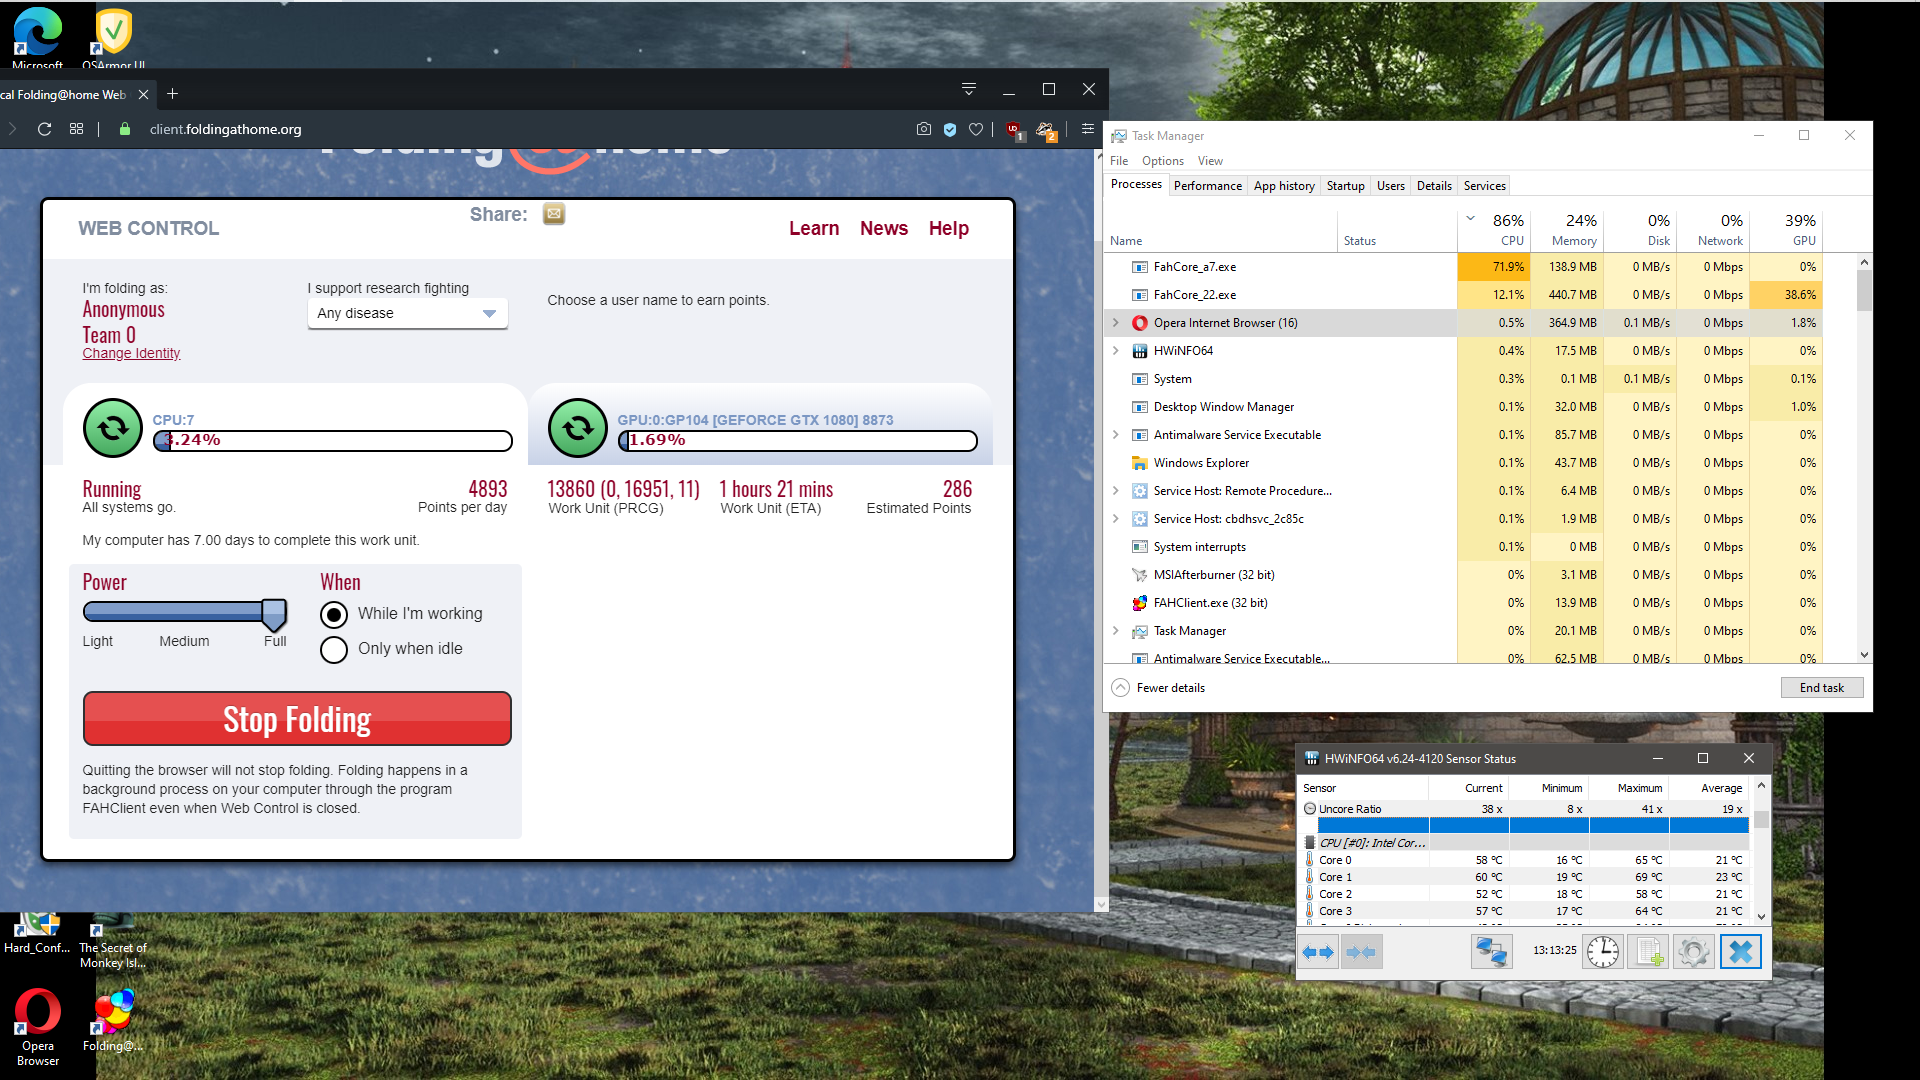Screen dimensions: 1920x1080
Task: Switch to Task Manager Performance tab
Action: (x=1207, y=186)
